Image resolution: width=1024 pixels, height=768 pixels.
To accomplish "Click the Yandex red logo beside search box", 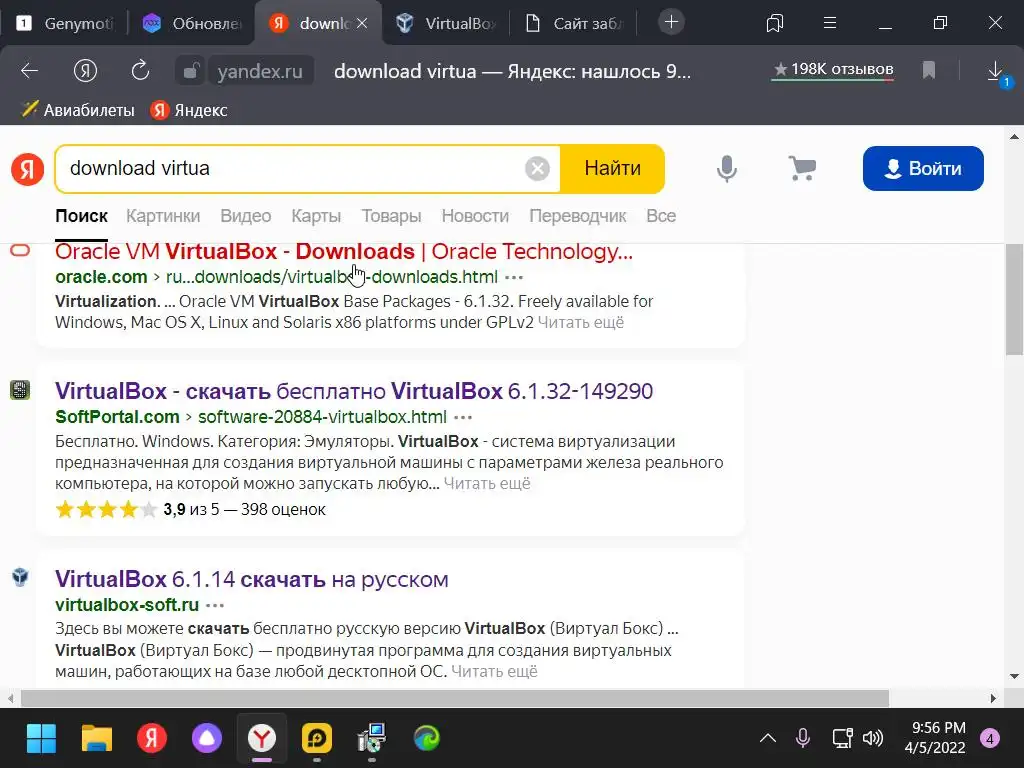I will pyautogui.click(x=27, y=169).
